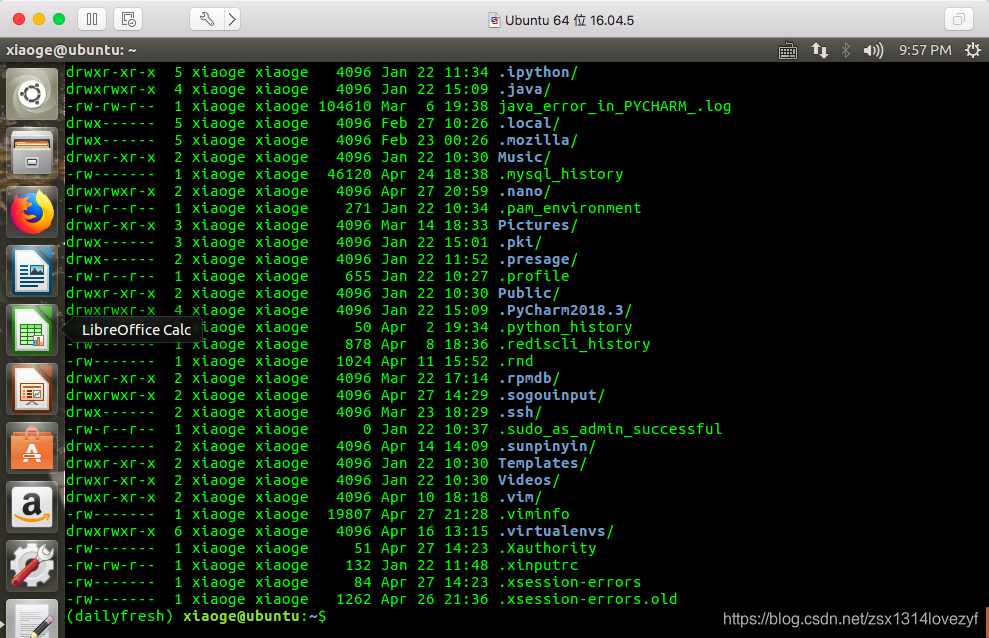The image size is (989, 638).
Task: Click the .sunpinyin/ directory name
Action: click(547, 447)
